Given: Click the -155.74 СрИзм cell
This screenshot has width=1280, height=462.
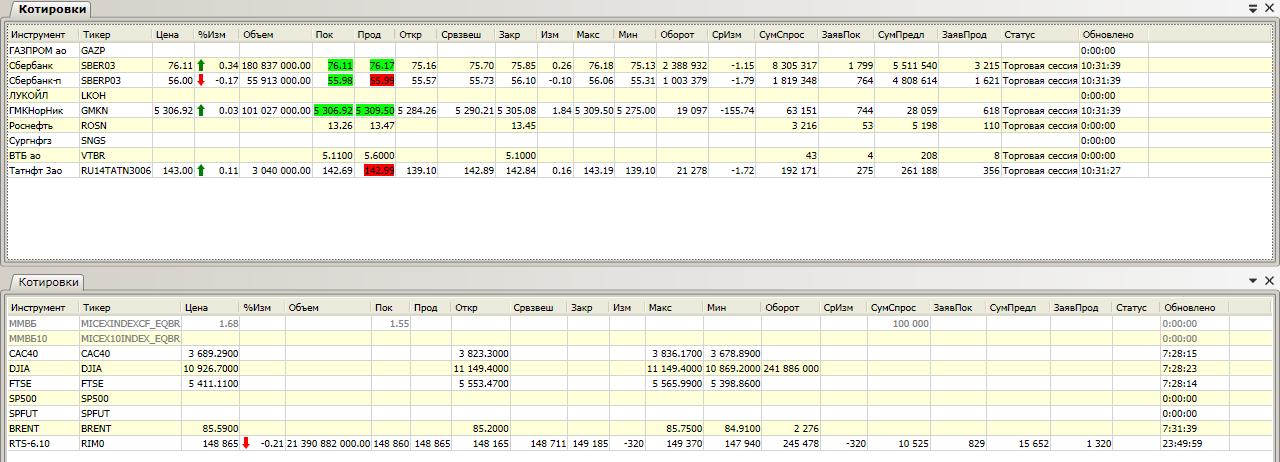Looking at the screenshot, I should [733, 110].
